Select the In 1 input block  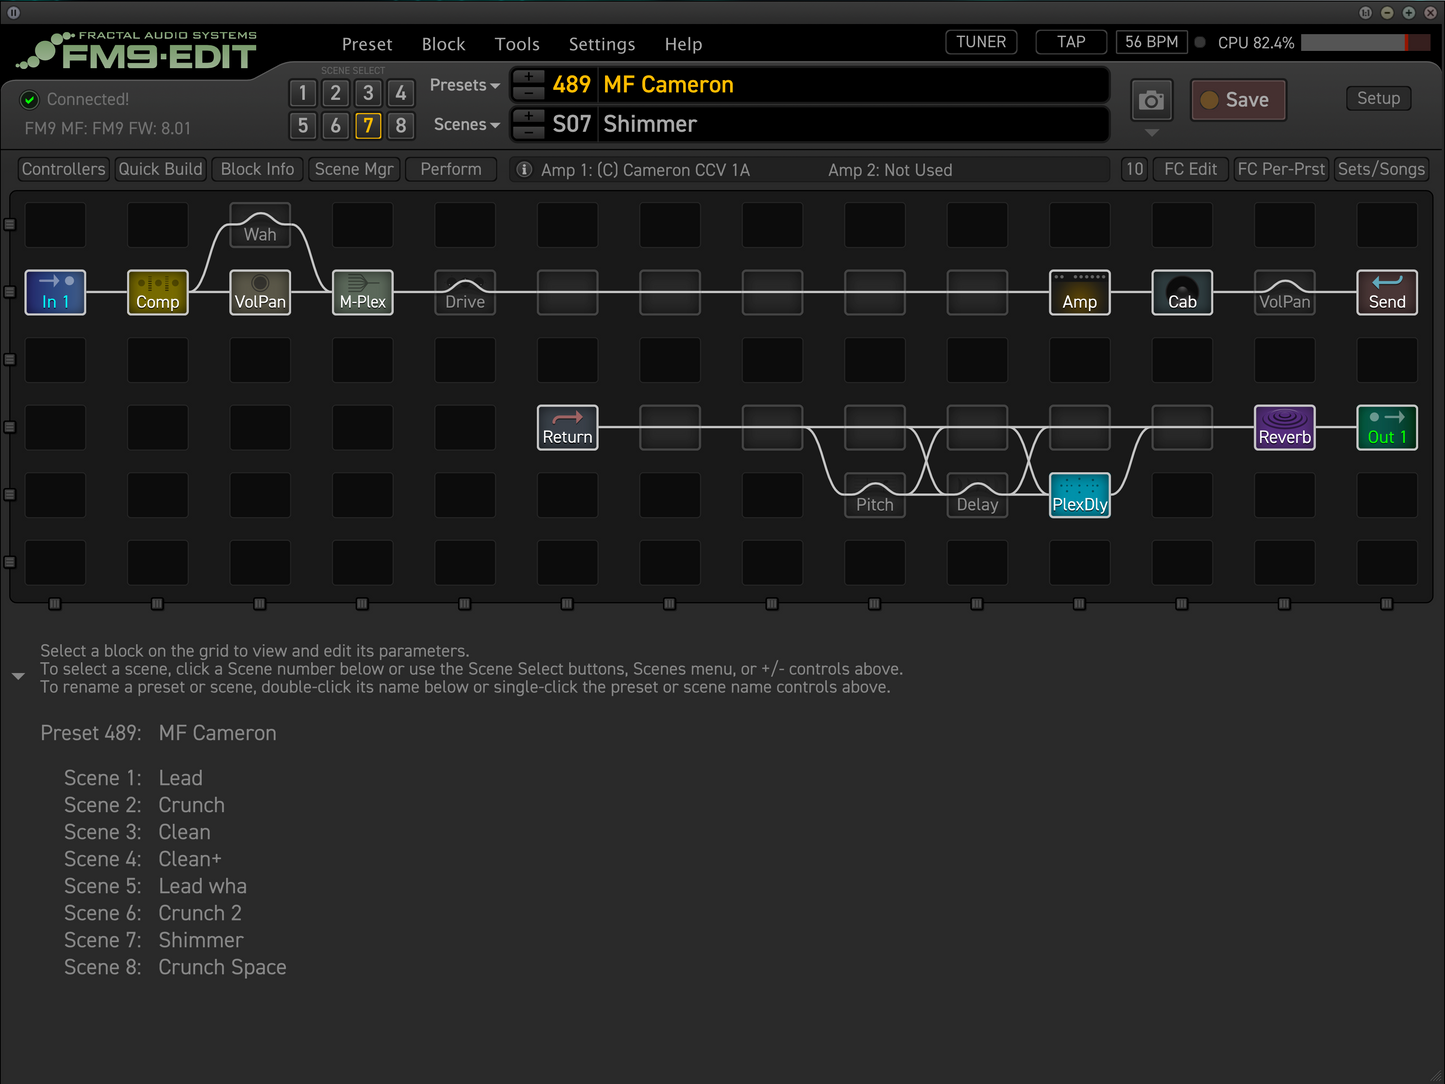tap(55, 292)
